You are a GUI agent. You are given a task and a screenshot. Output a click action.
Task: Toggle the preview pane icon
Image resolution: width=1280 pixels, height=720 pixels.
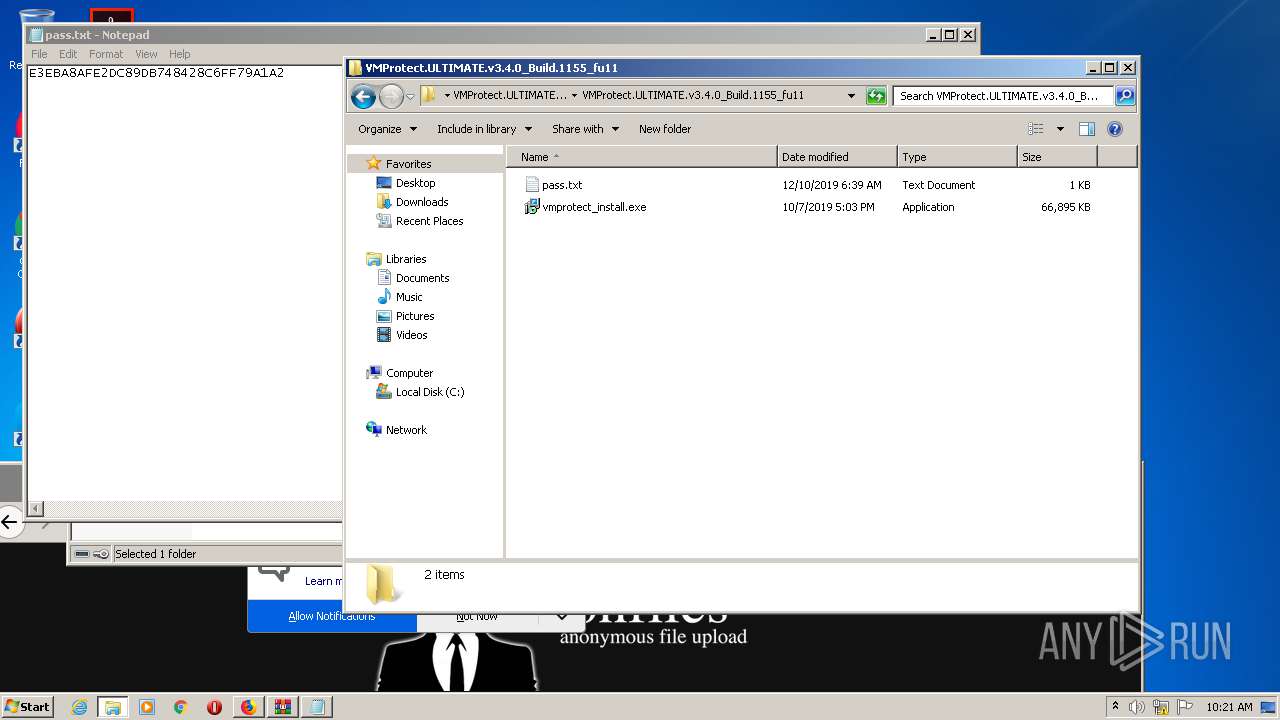coord(1087,129)
